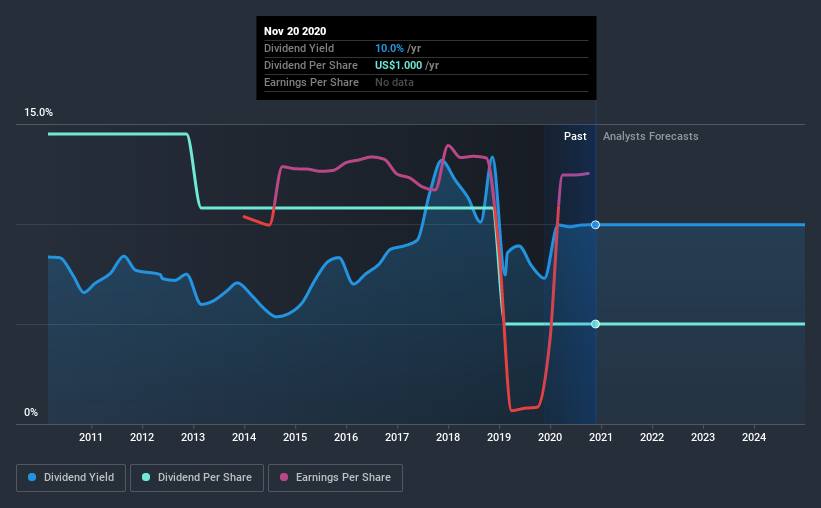The height and width of the screenshot is (508, 821).
Task: Click the 2024 x-axis year label
Action: [753, 437]
